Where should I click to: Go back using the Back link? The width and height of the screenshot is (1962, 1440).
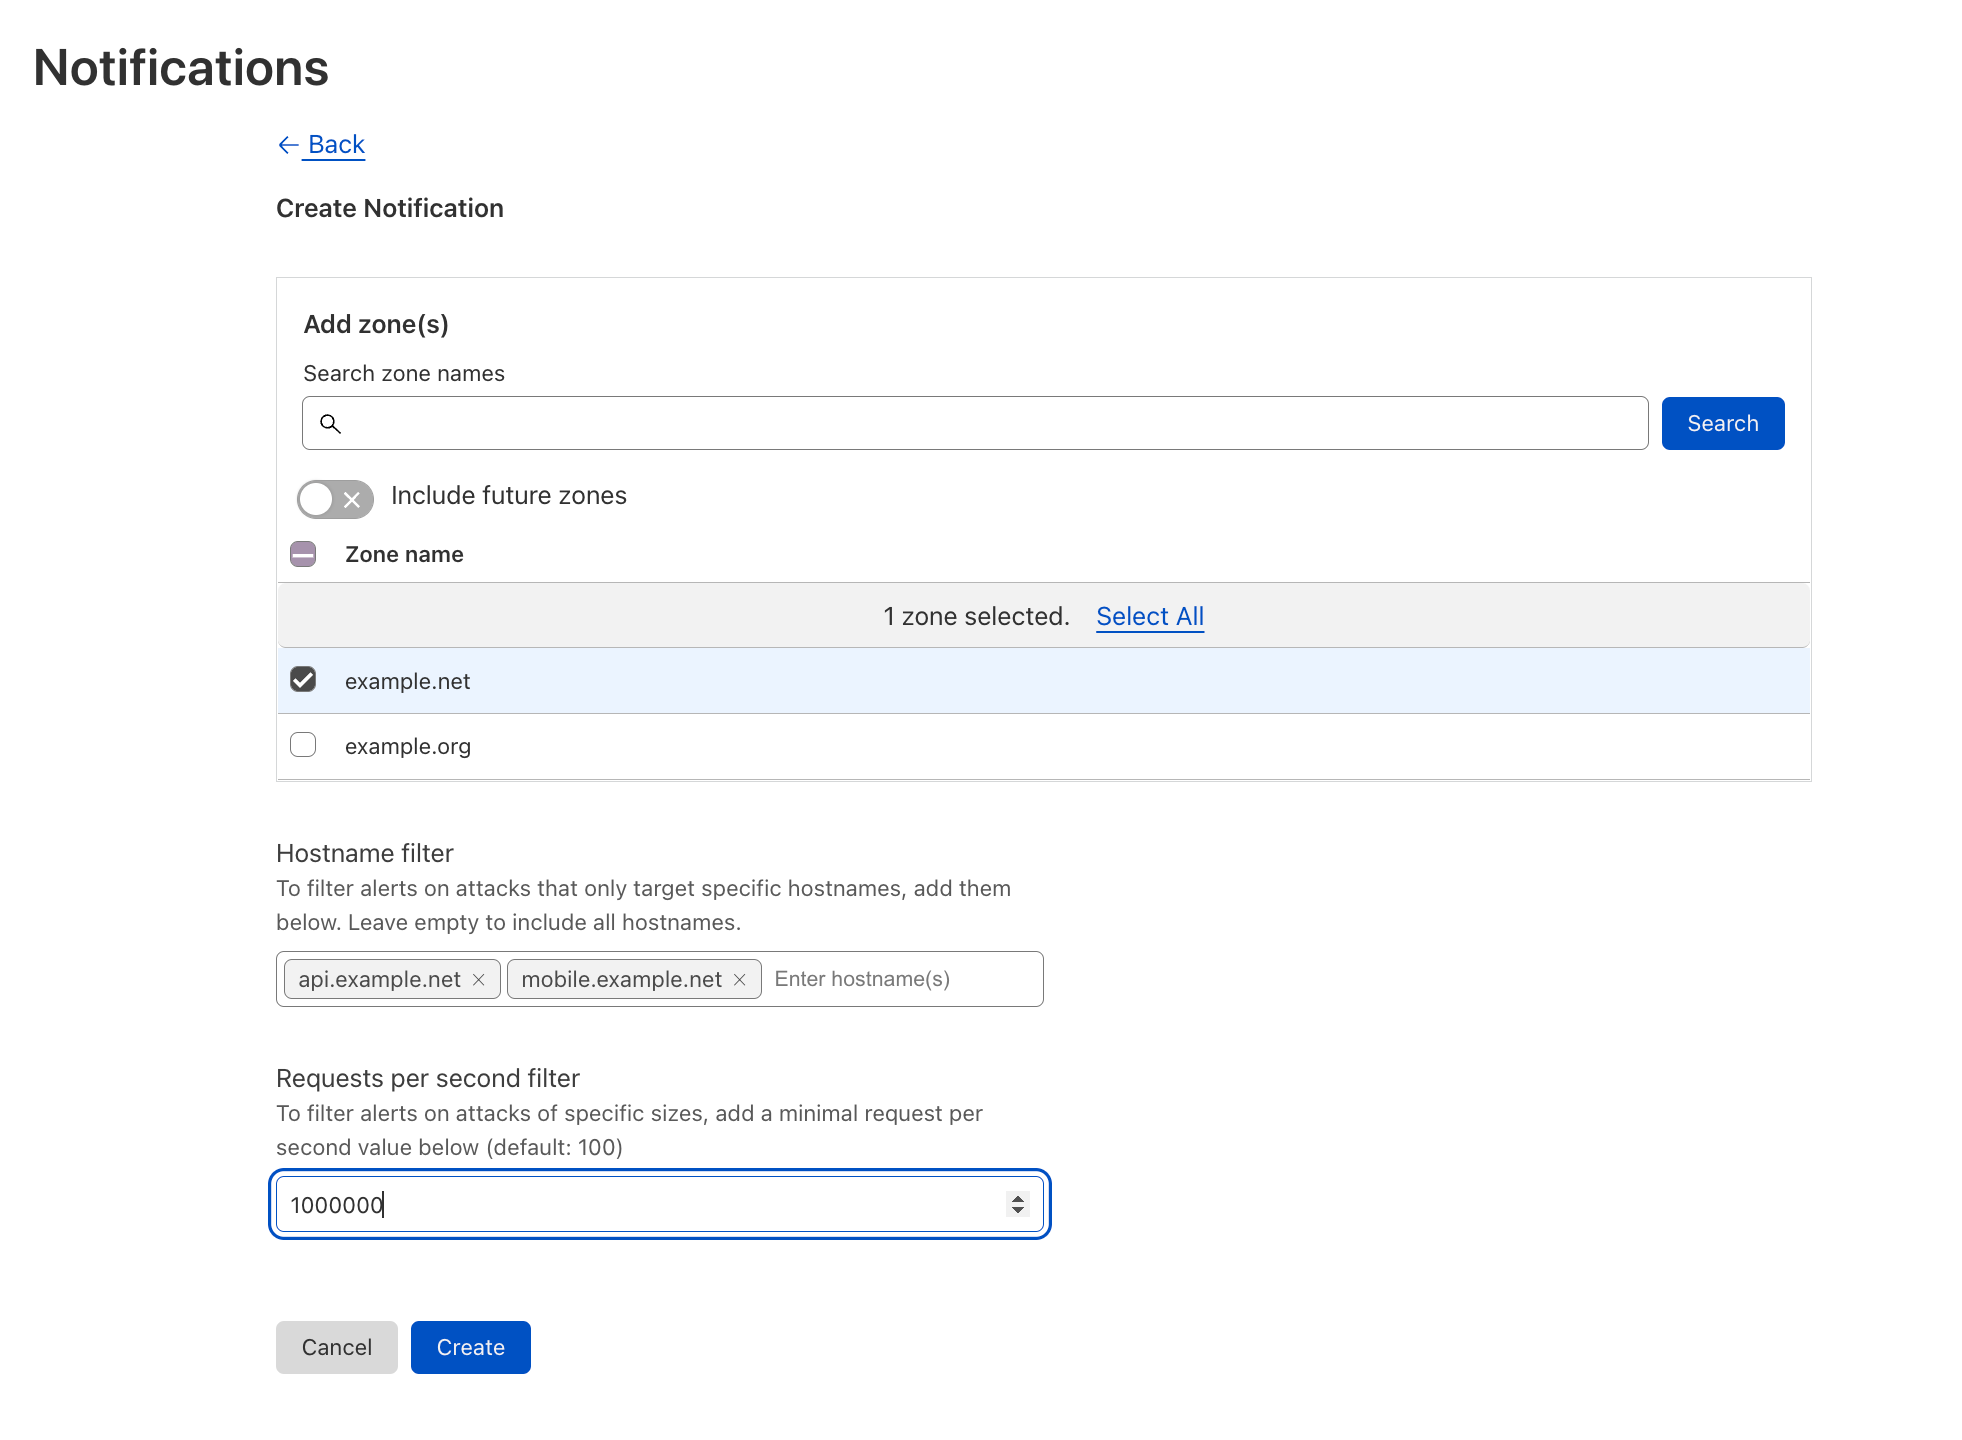tap(321, 145)
